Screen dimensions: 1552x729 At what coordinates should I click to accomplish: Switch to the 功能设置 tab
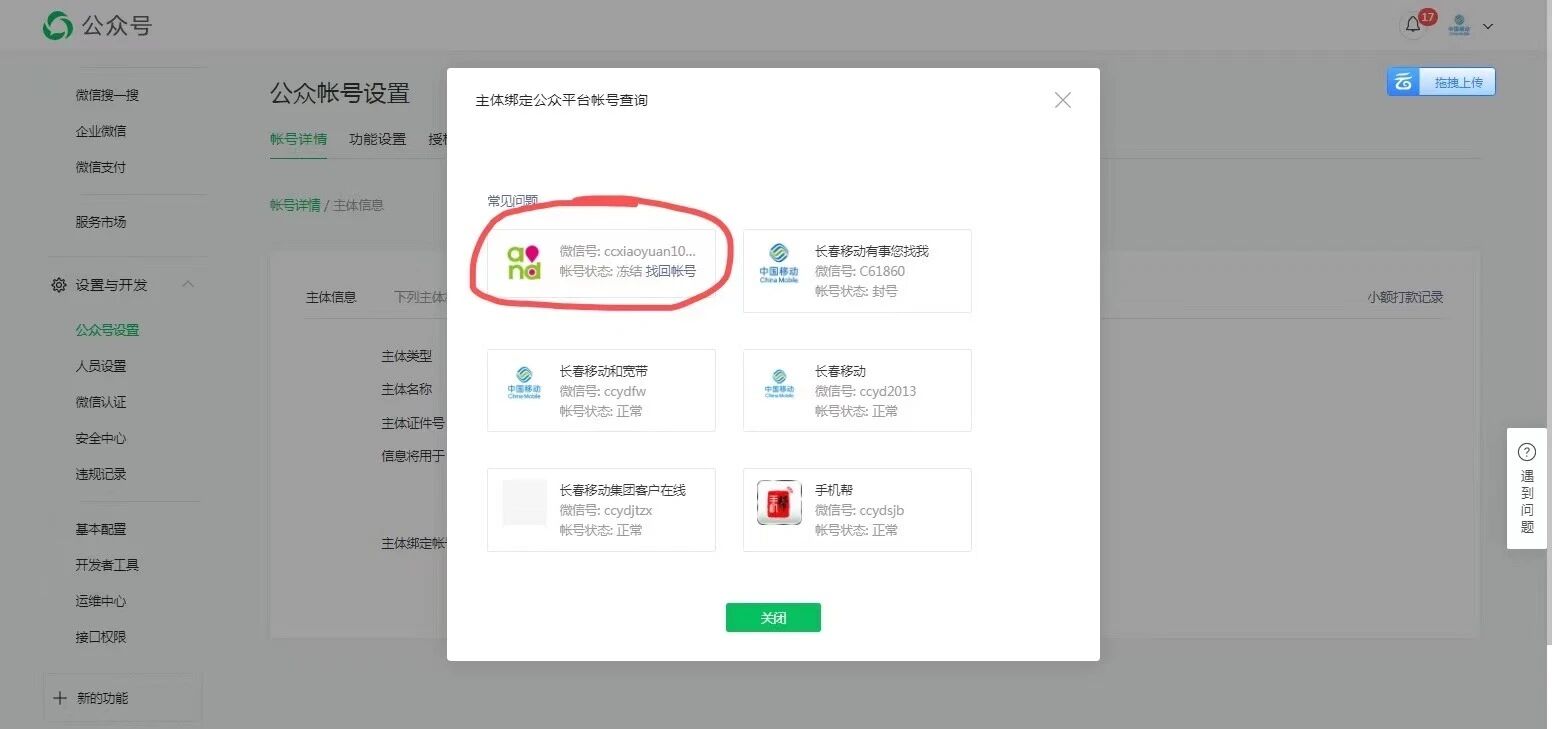coord(378,139)
